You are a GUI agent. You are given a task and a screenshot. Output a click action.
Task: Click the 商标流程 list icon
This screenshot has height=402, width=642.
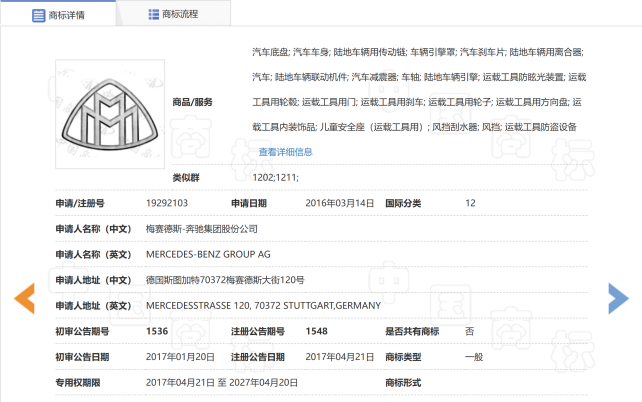[x=154, y=14]
